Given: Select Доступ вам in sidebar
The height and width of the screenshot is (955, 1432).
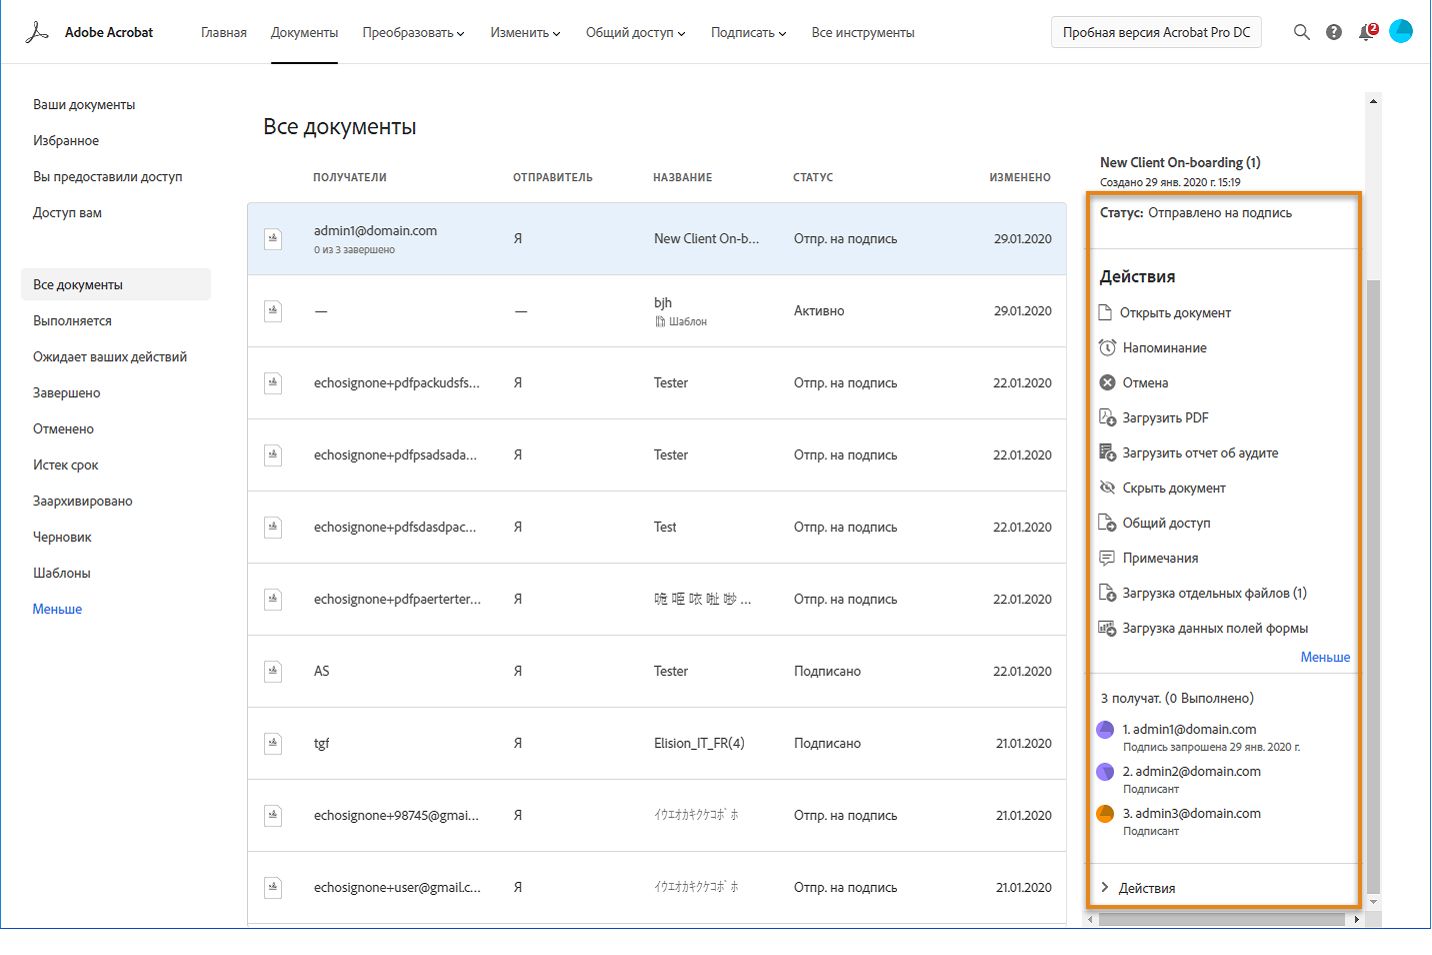Looking at the screenshot, I should [67, 213].
